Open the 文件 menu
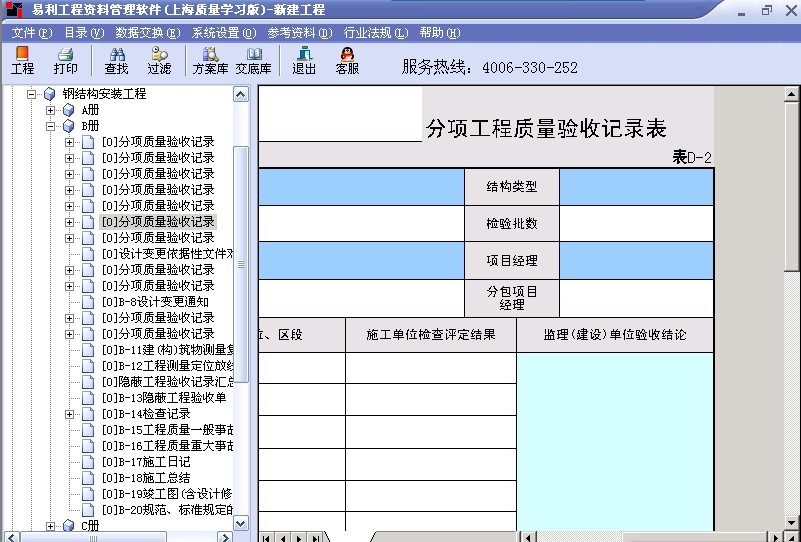The height and width of the screenshot is (542, 801). [31, 33]
